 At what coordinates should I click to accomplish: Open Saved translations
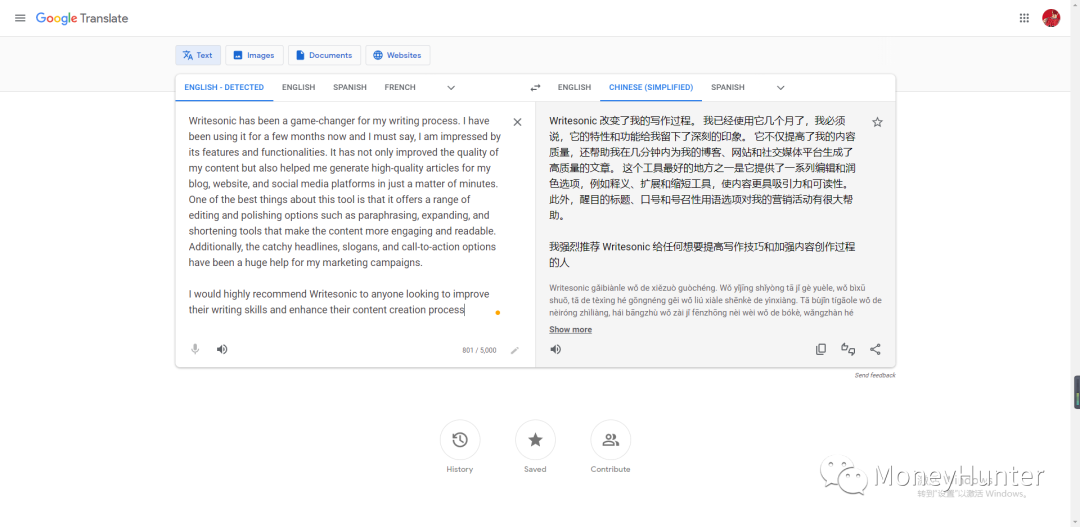coord(535,440)
